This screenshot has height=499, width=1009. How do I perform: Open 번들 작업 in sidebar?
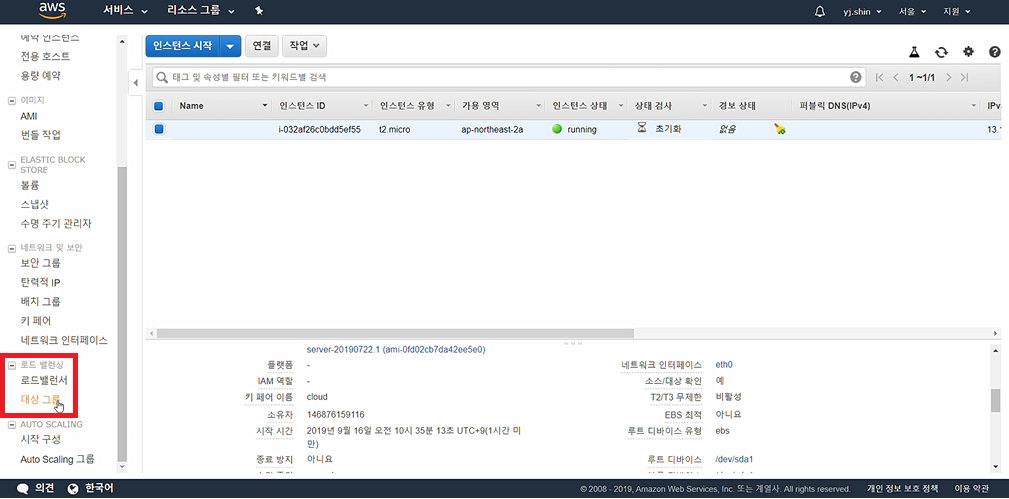pos(41,135)
